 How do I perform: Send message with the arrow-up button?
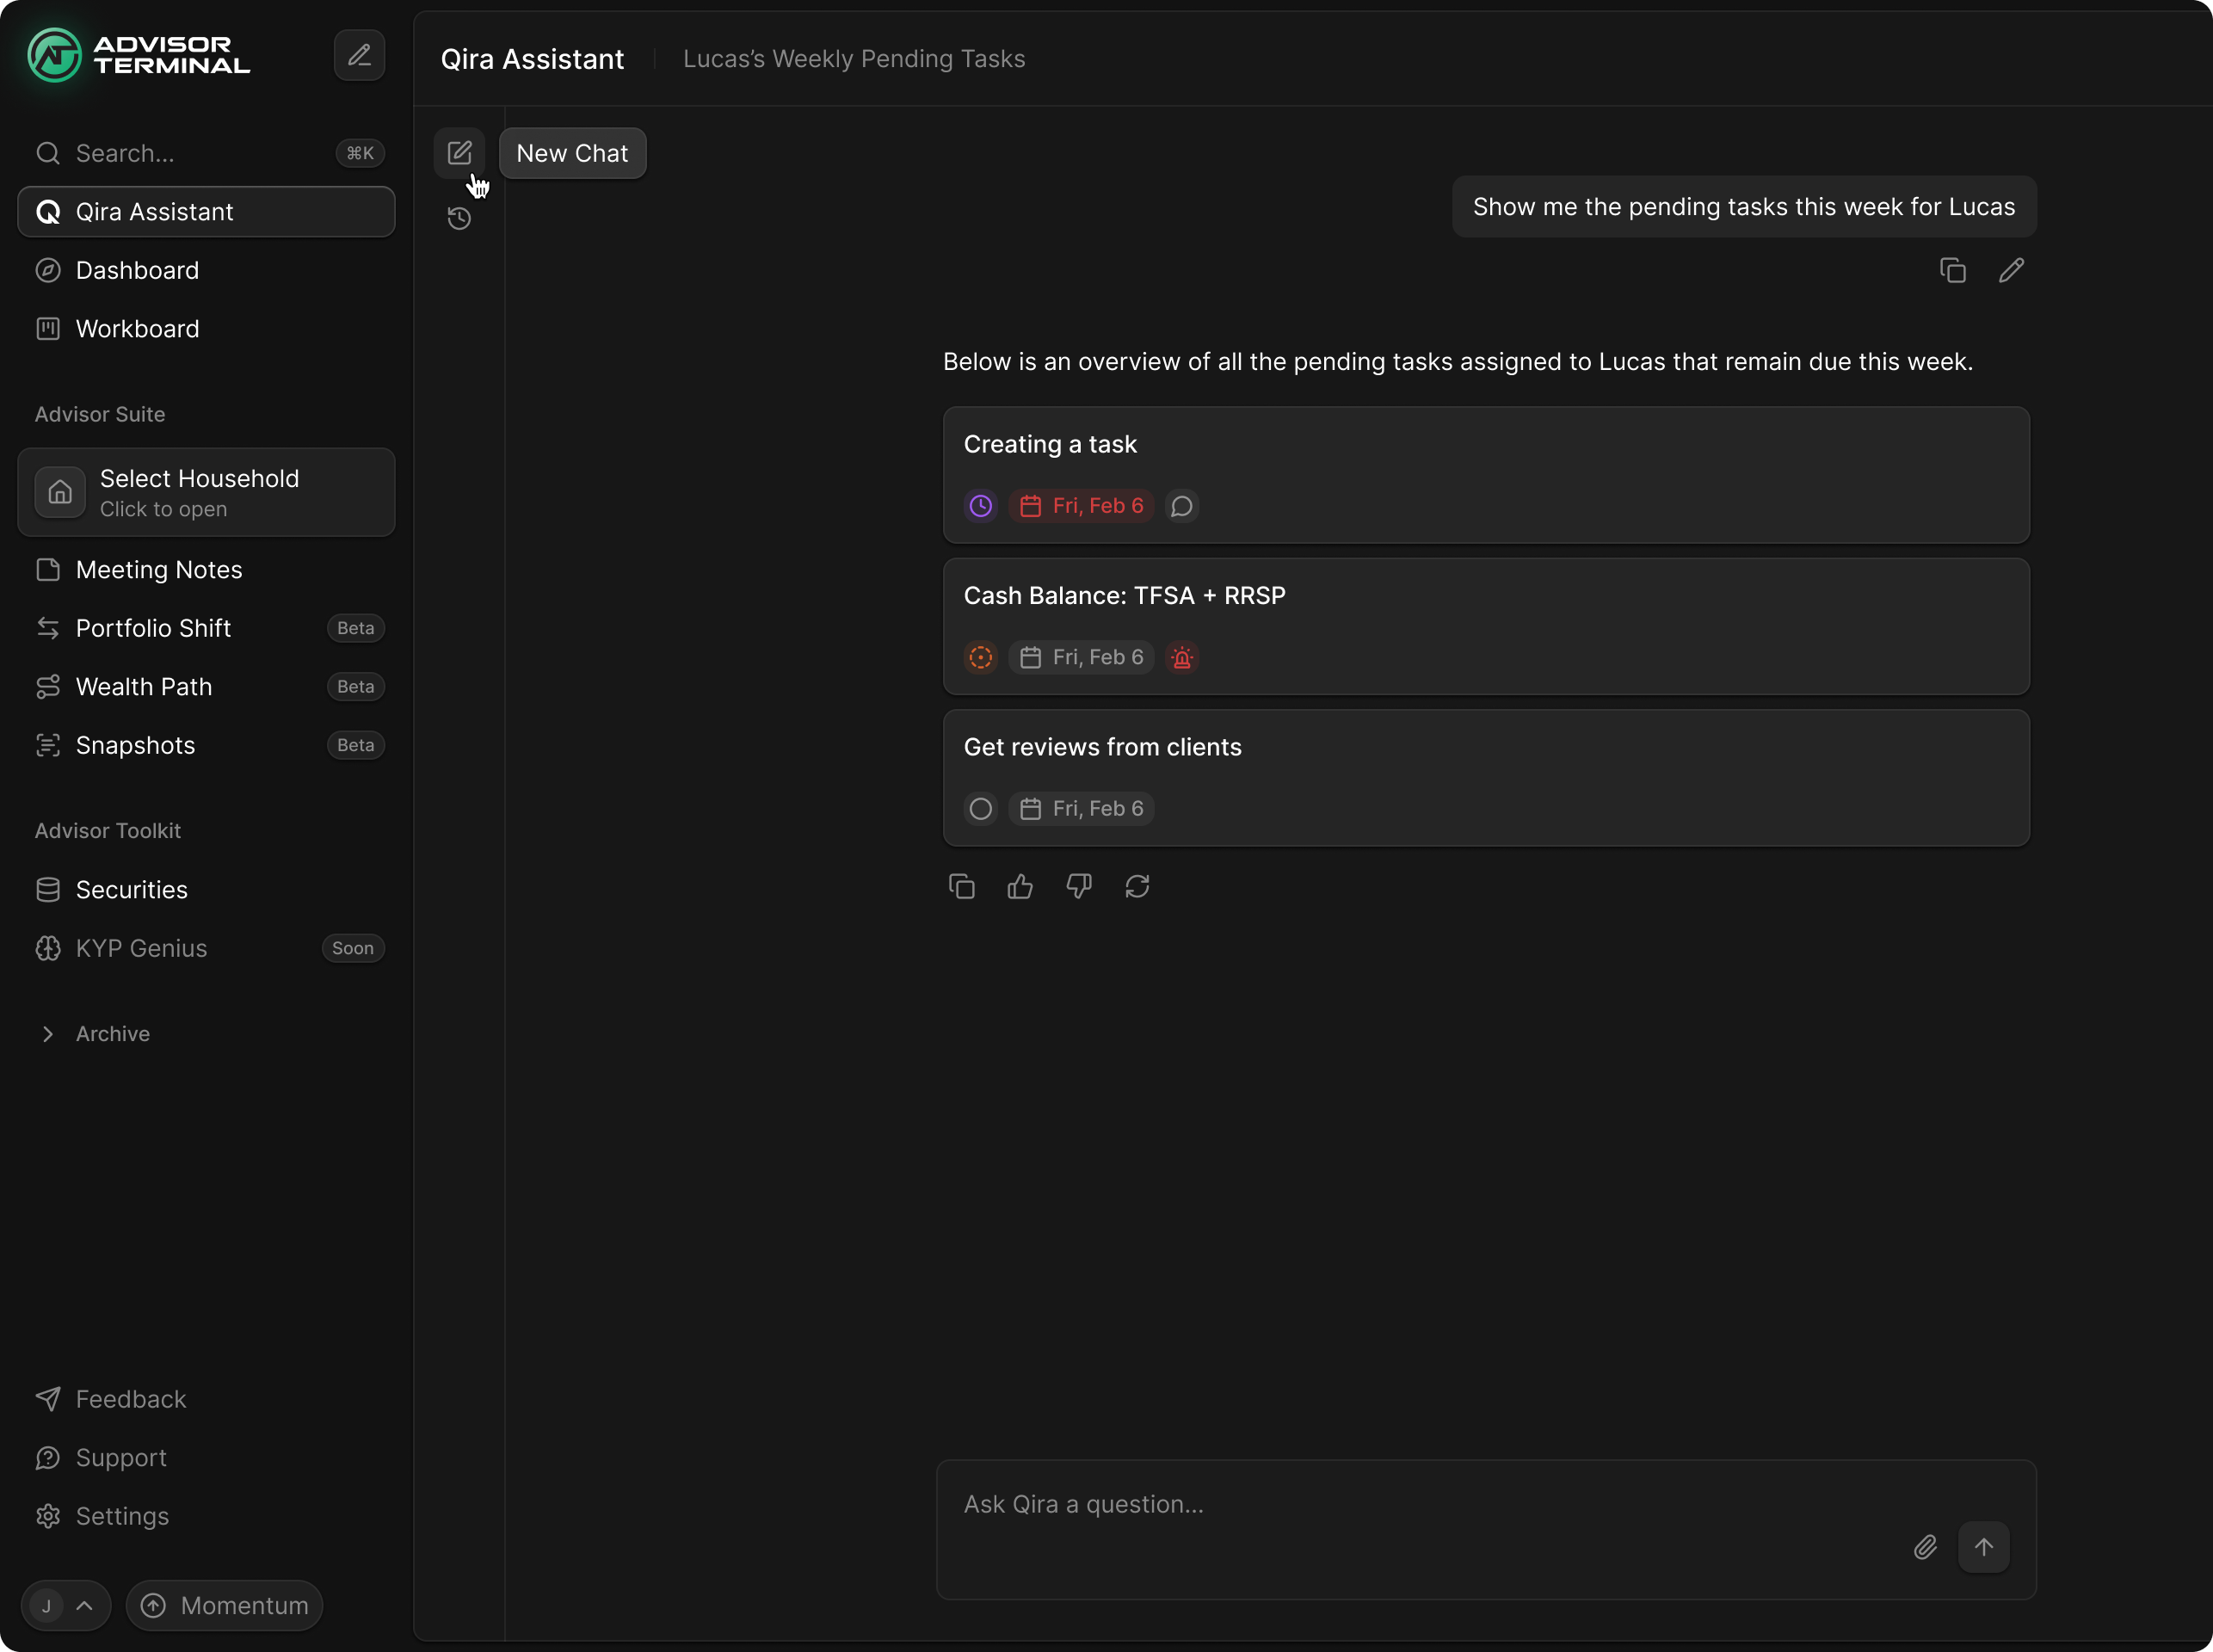point(1984,1547)
